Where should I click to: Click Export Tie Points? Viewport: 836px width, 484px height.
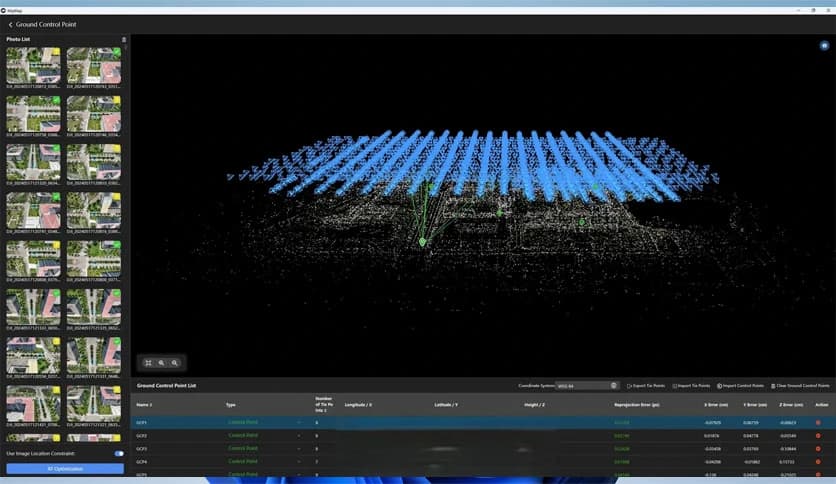(647, 385)
